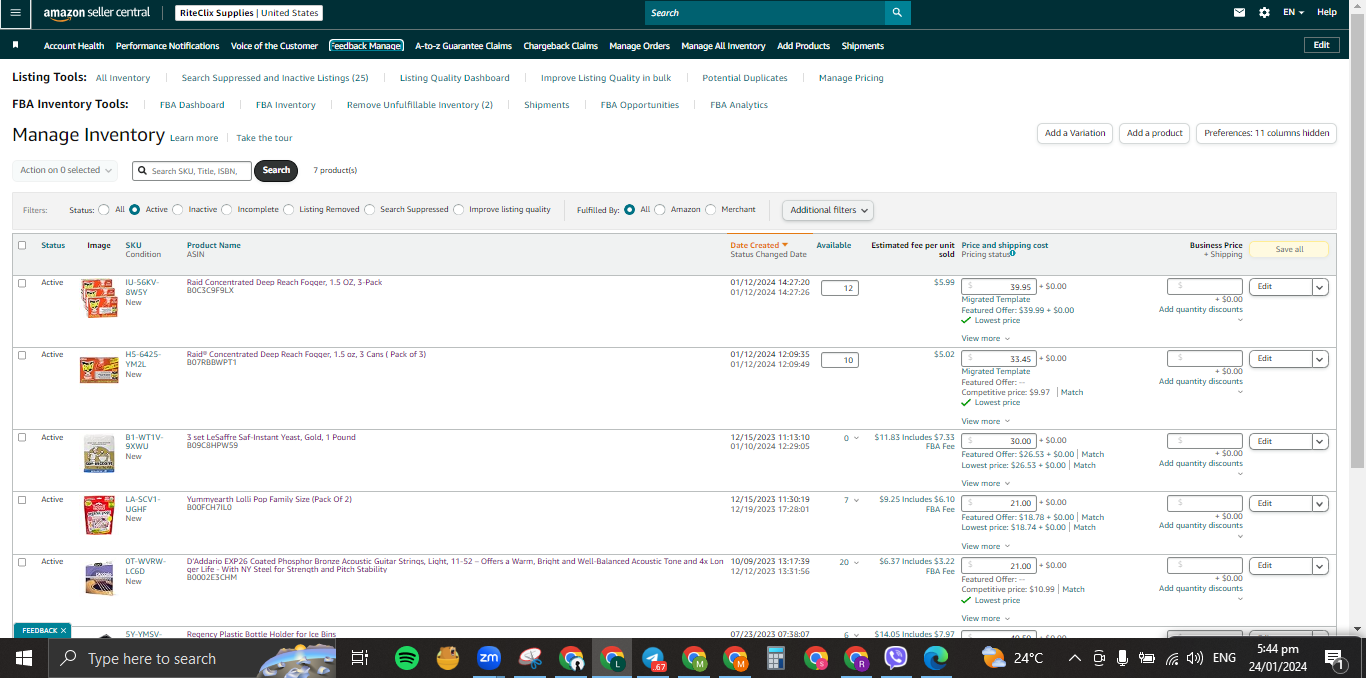
Task: Open Edit dropdown arrow for Yummyearth Lolli Pop row
Action: pos(1320,503)
